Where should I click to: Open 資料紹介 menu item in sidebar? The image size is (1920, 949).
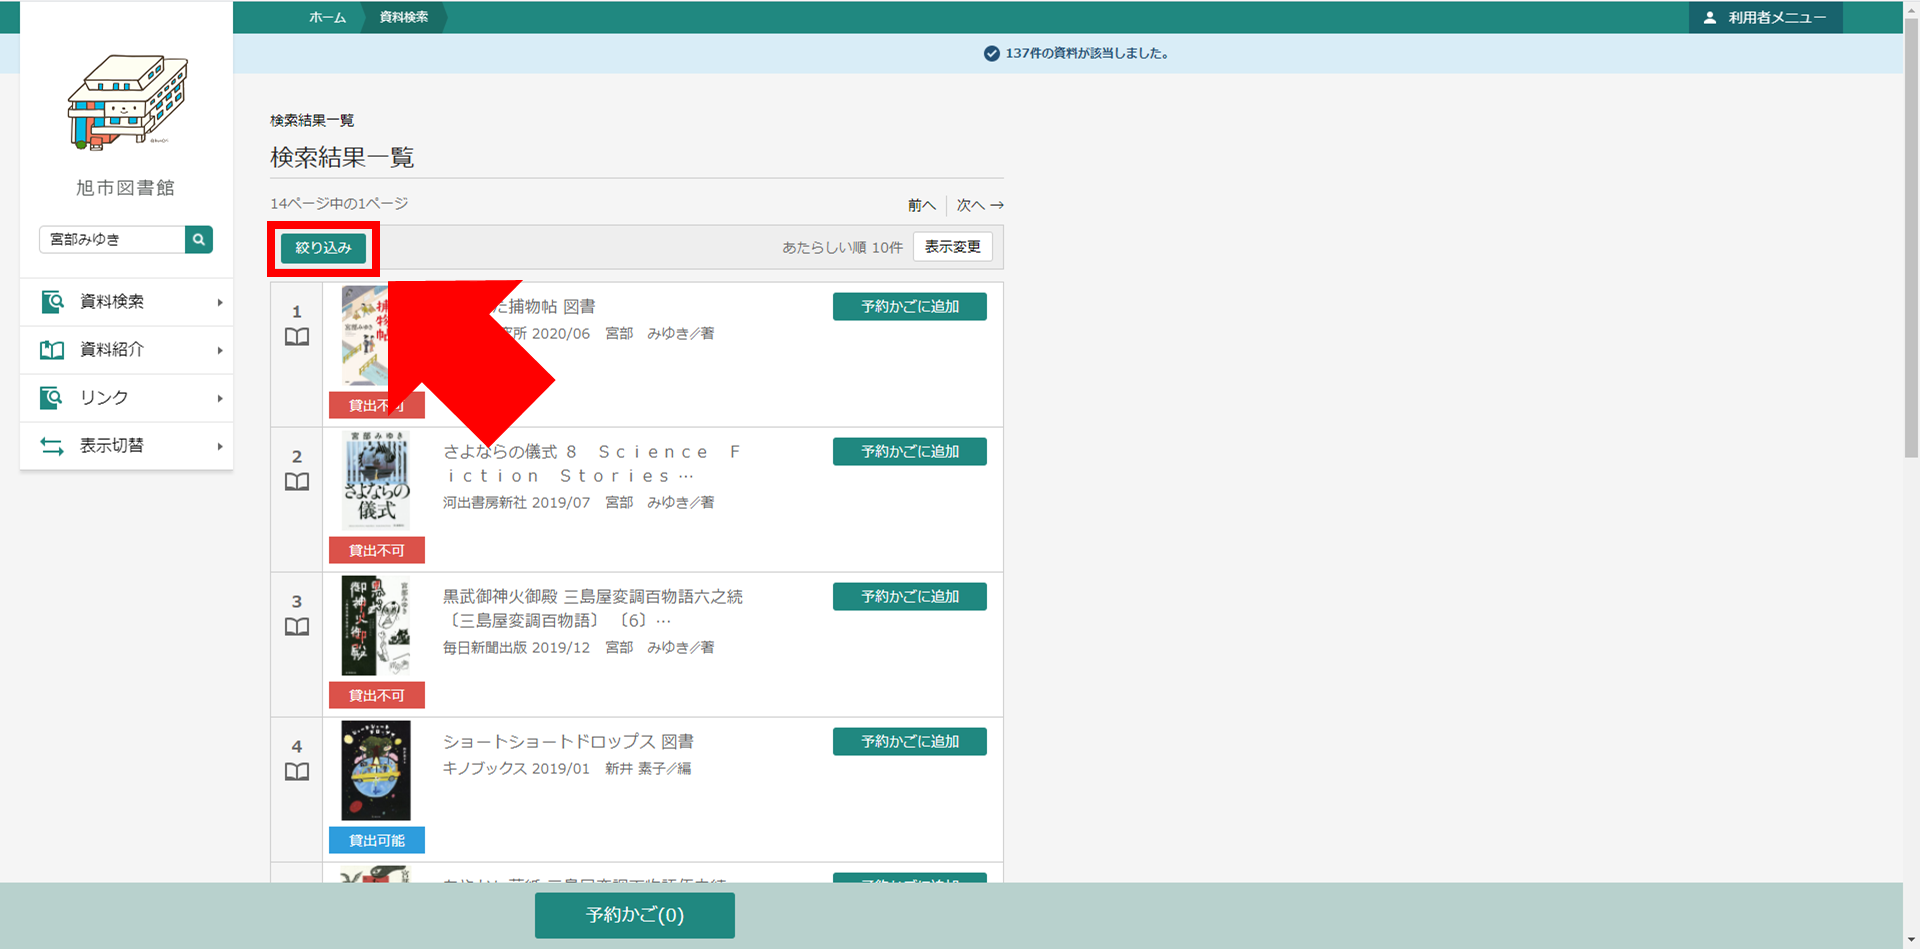(x=127, y=350)
